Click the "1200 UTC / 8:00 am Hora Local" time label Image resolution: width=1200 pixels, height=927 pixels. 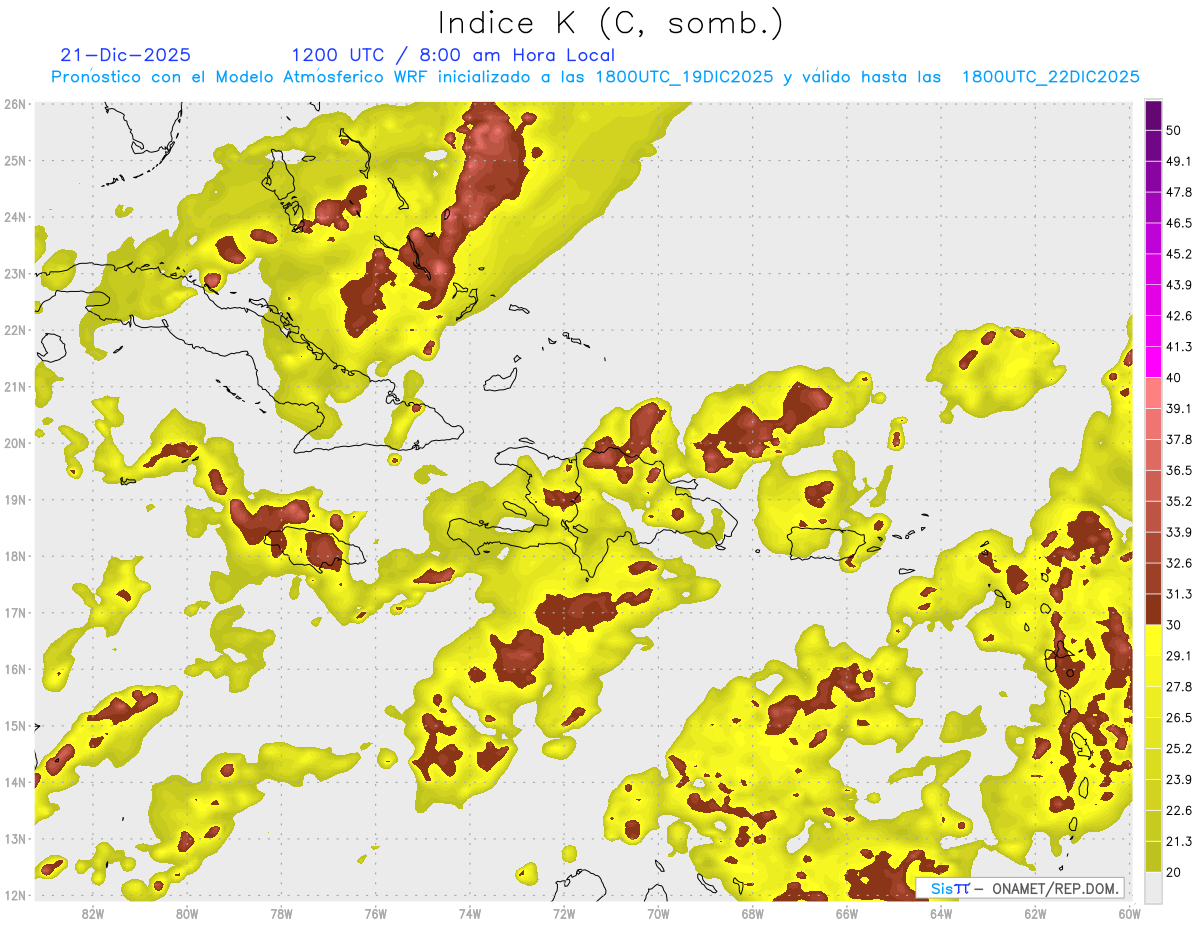click(453, 55)
